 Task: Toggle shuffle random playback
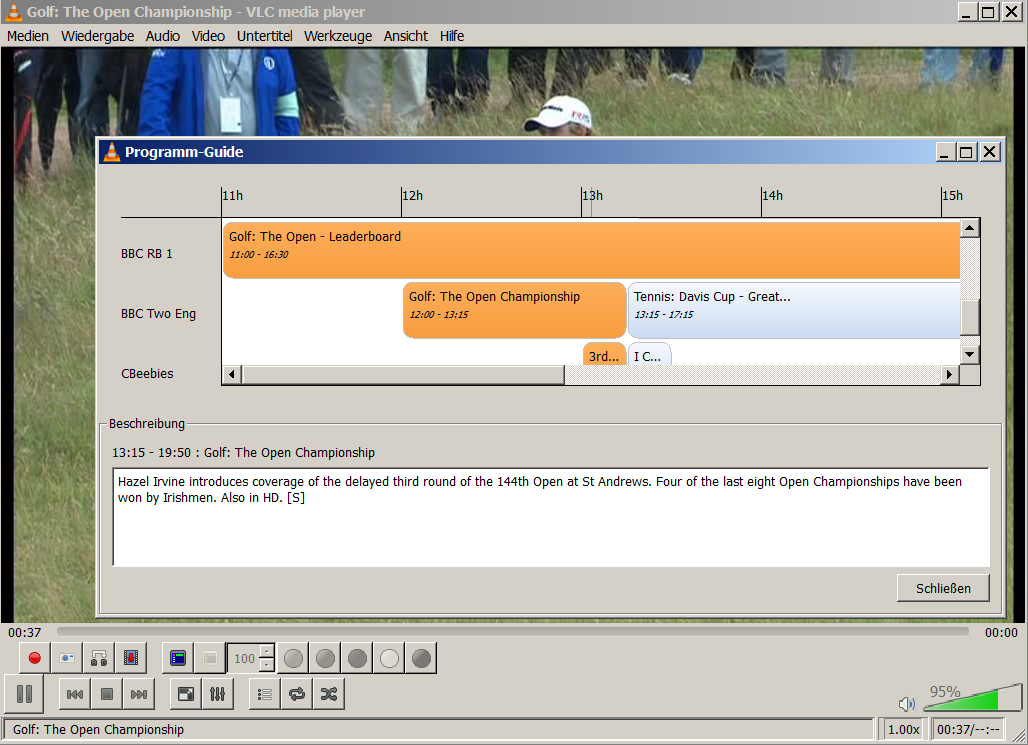pyautogui.click(x=329, y=694)
